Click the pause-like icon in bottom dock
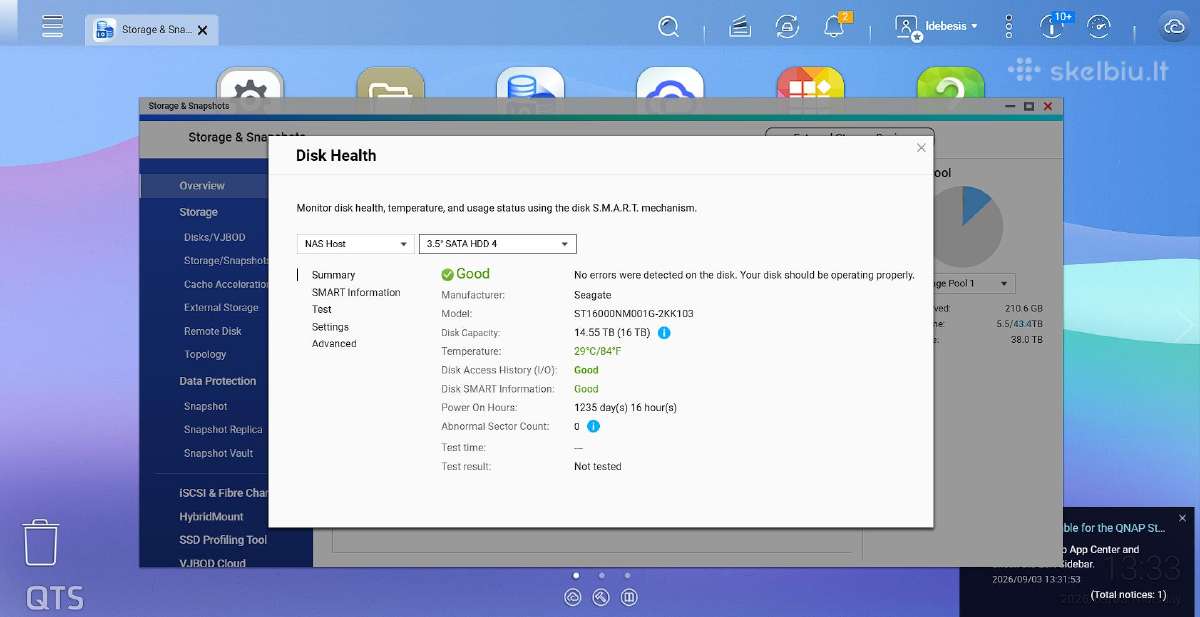This screenshot has height=617, width=1200. pyautogui.click(x=629, y=597)
